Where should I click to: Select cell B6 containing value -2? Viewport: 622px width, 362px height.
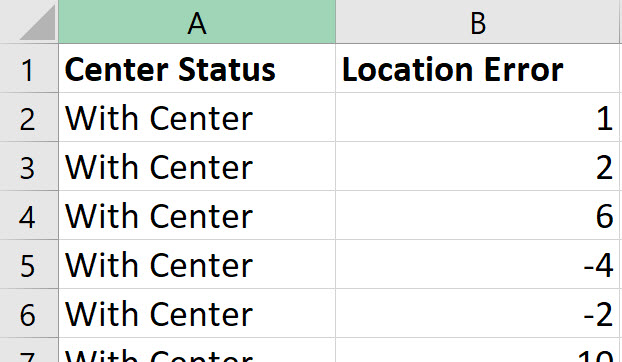(x=477, y=313)
